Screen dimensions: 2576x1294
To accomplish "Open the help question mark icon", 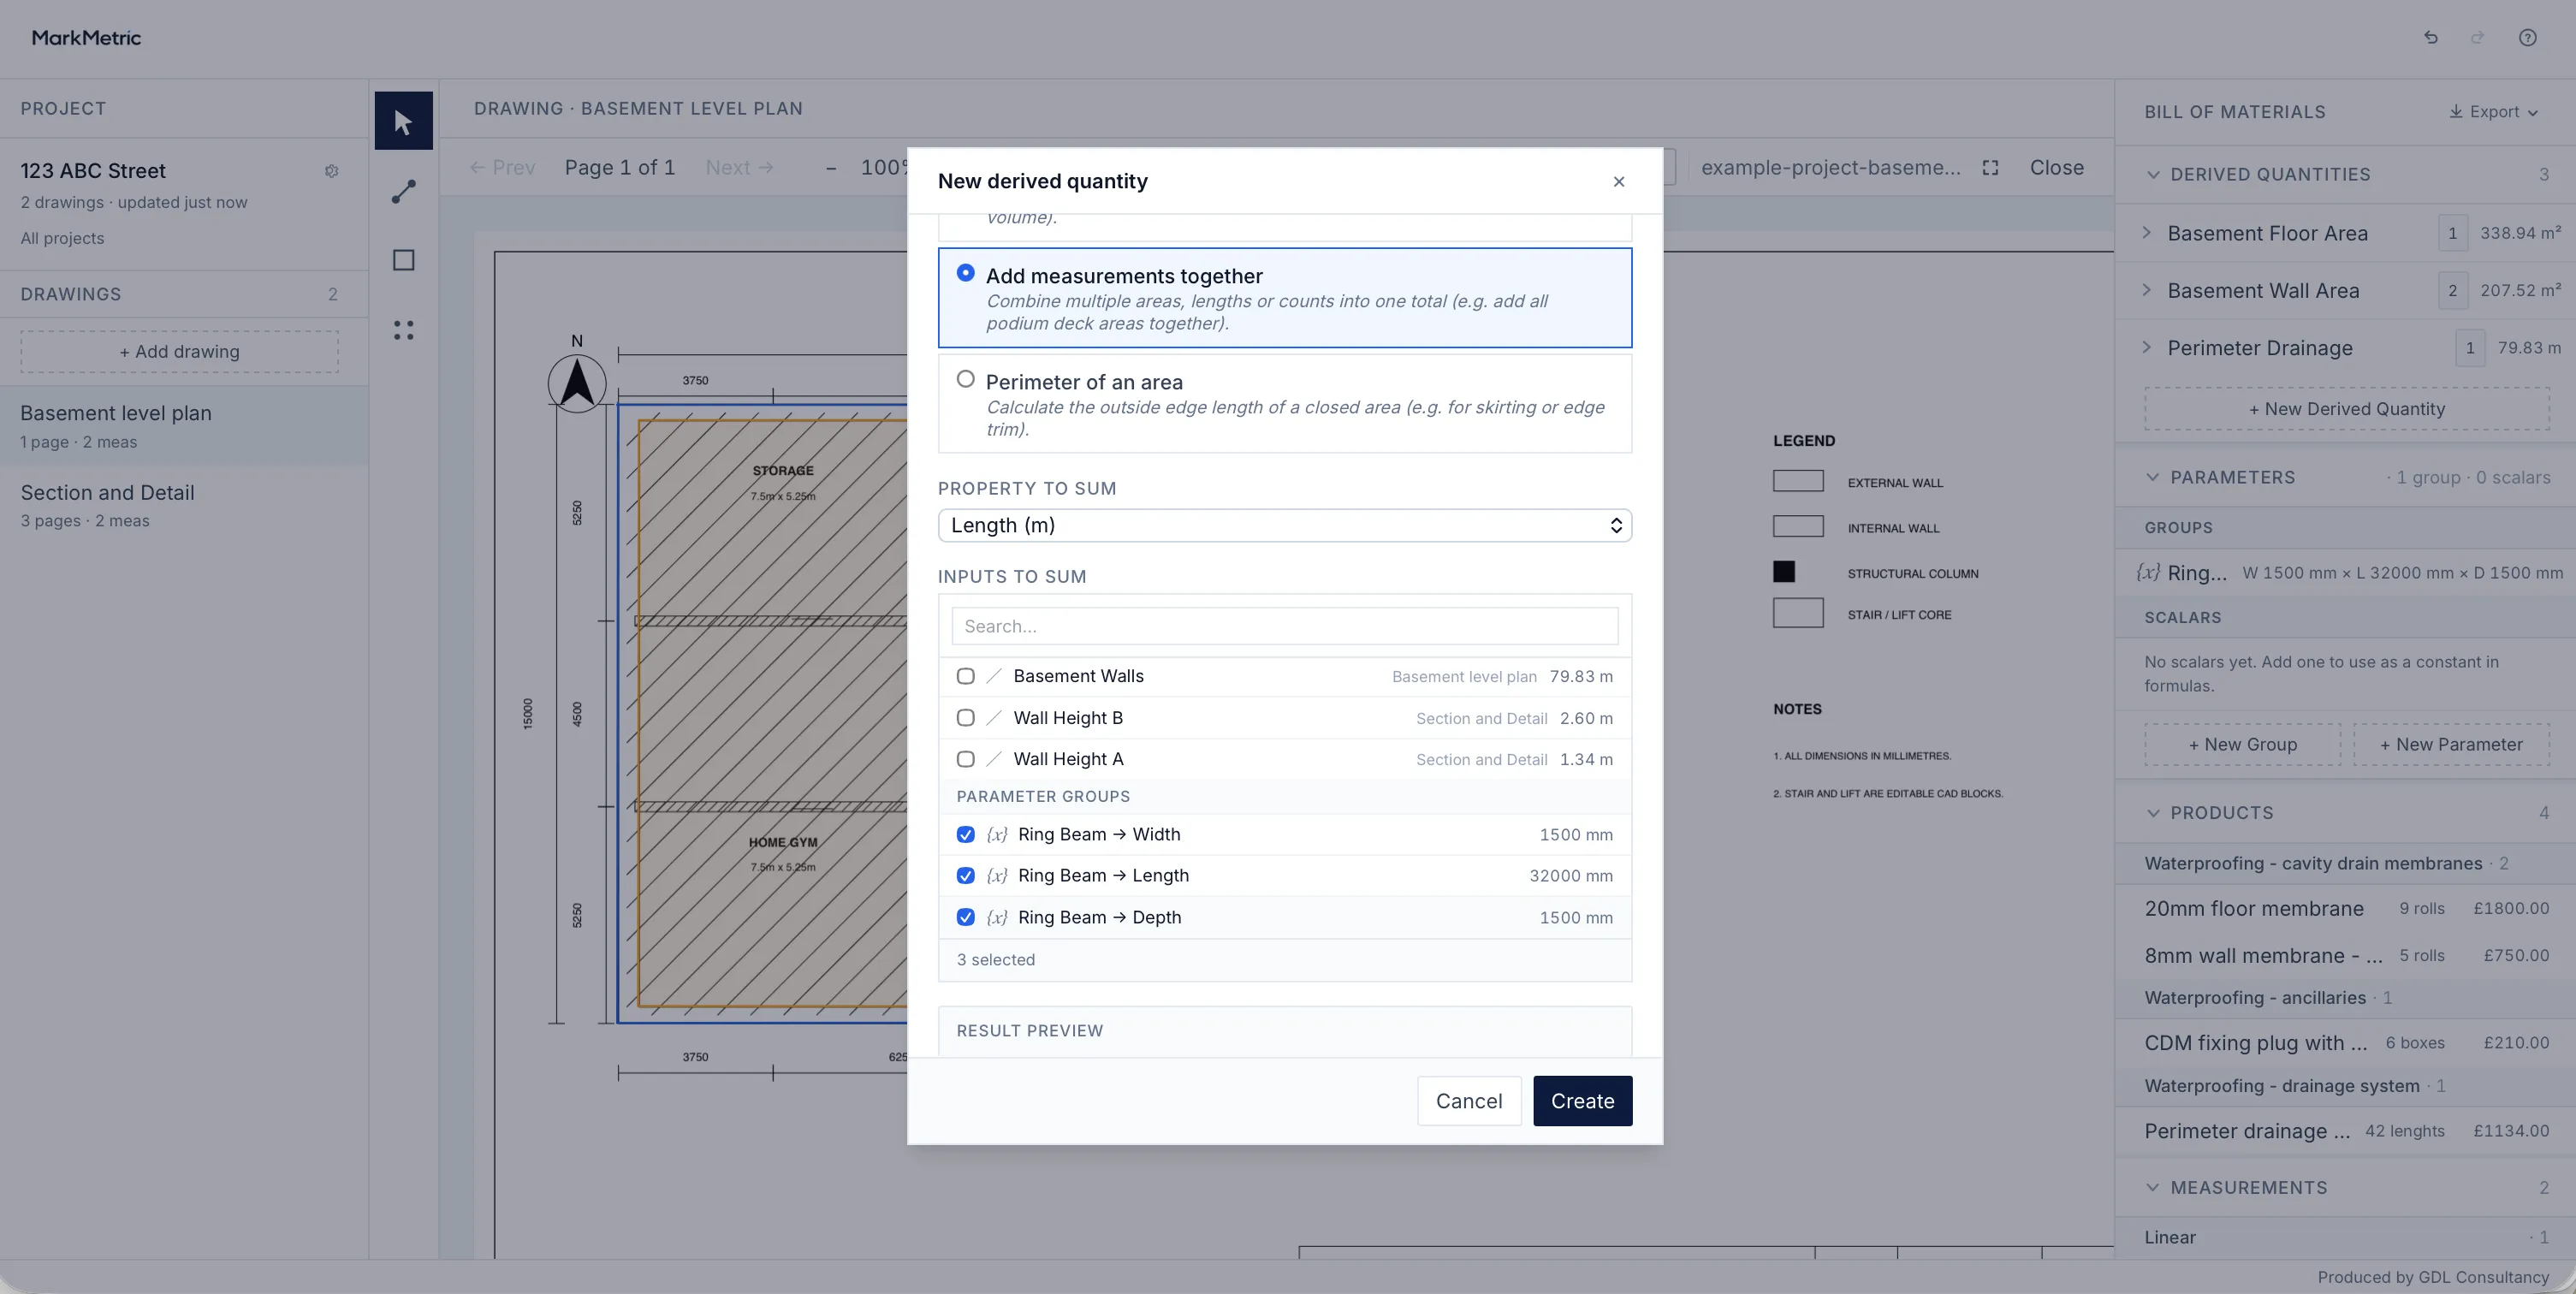I will click(2527, 38).
